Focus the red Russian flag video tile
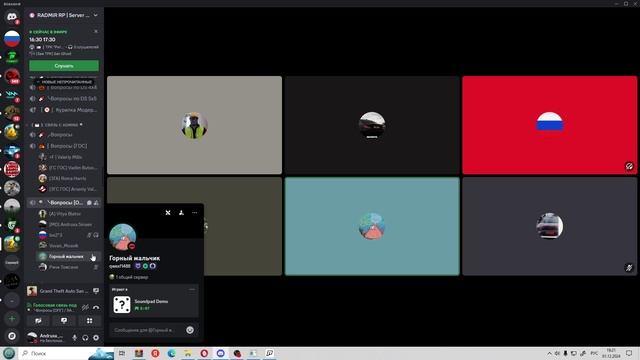Image resolution: width=640 pixels, height=360 pixels. [x=549, y=125]
